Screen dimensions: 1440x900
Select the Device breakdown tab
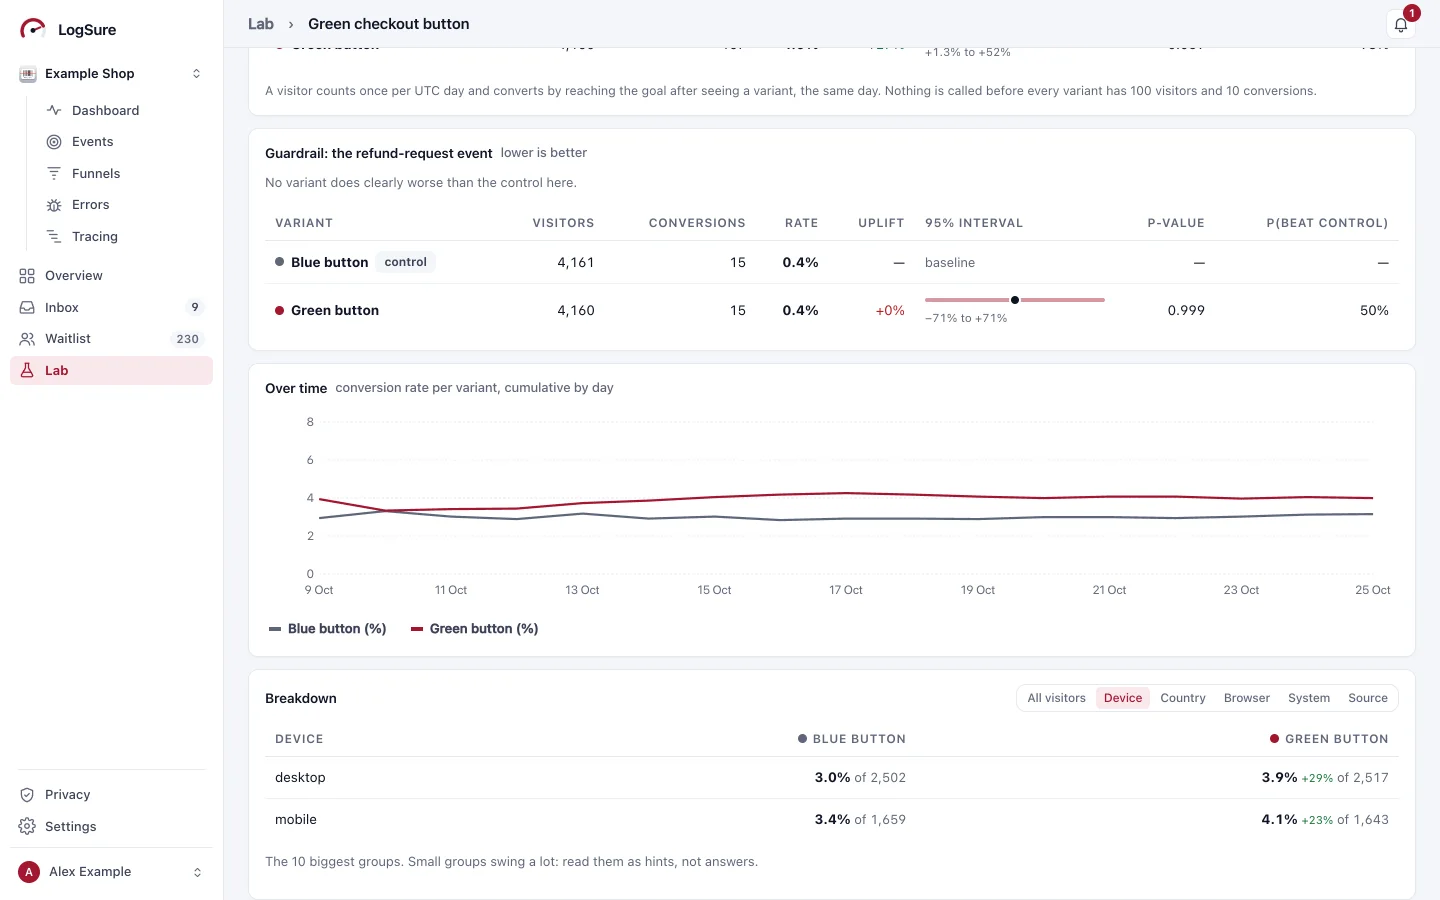point(1123,698)
